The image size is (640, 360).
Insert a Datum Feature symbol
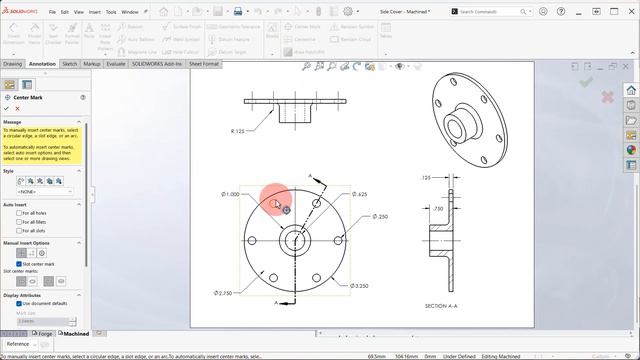tap(229, 40)
